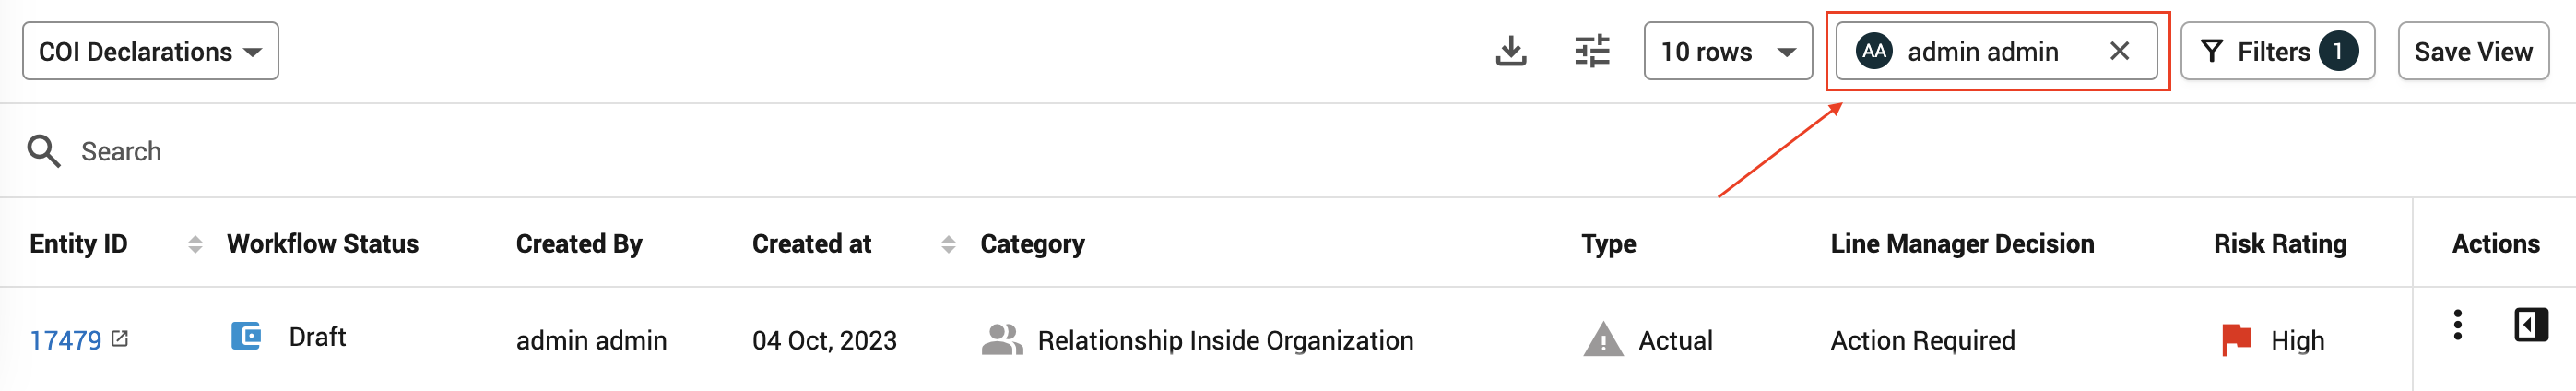Open the side panel icon in Actions column
Viewport: 2576px width, 391px height.
point(2531,324)
